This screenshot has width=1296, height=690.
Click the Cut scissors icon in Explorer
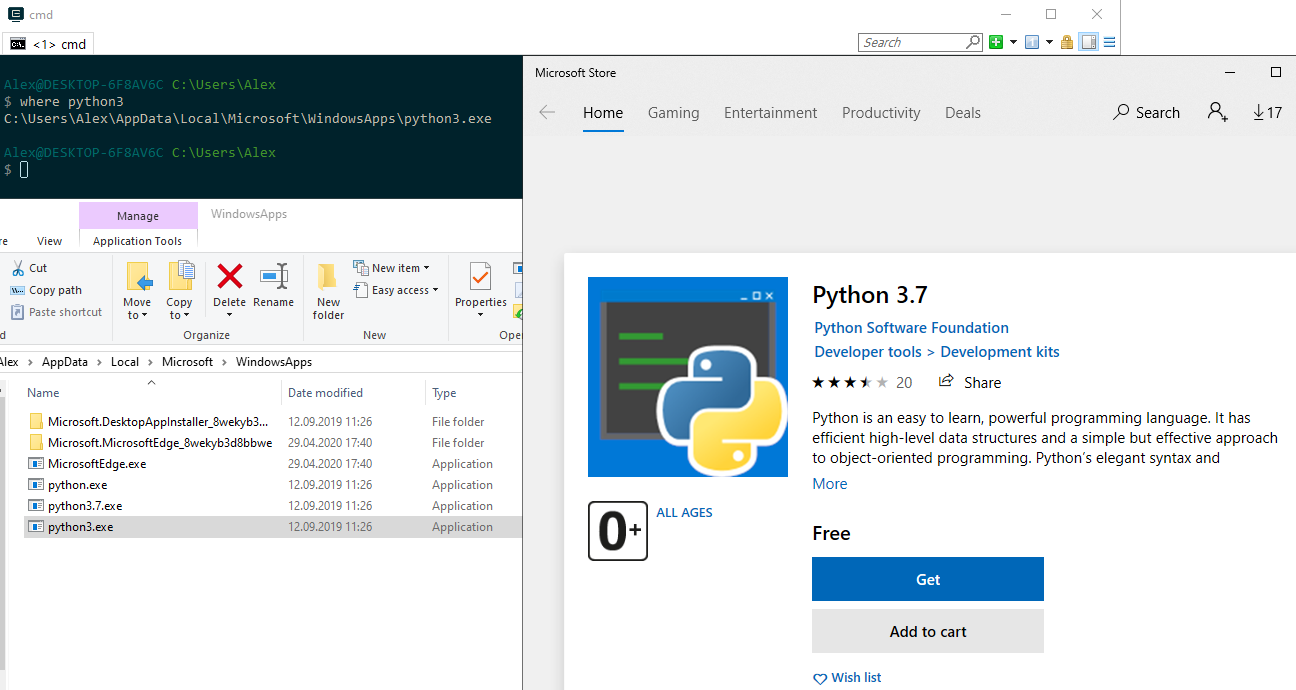point(17,268)
